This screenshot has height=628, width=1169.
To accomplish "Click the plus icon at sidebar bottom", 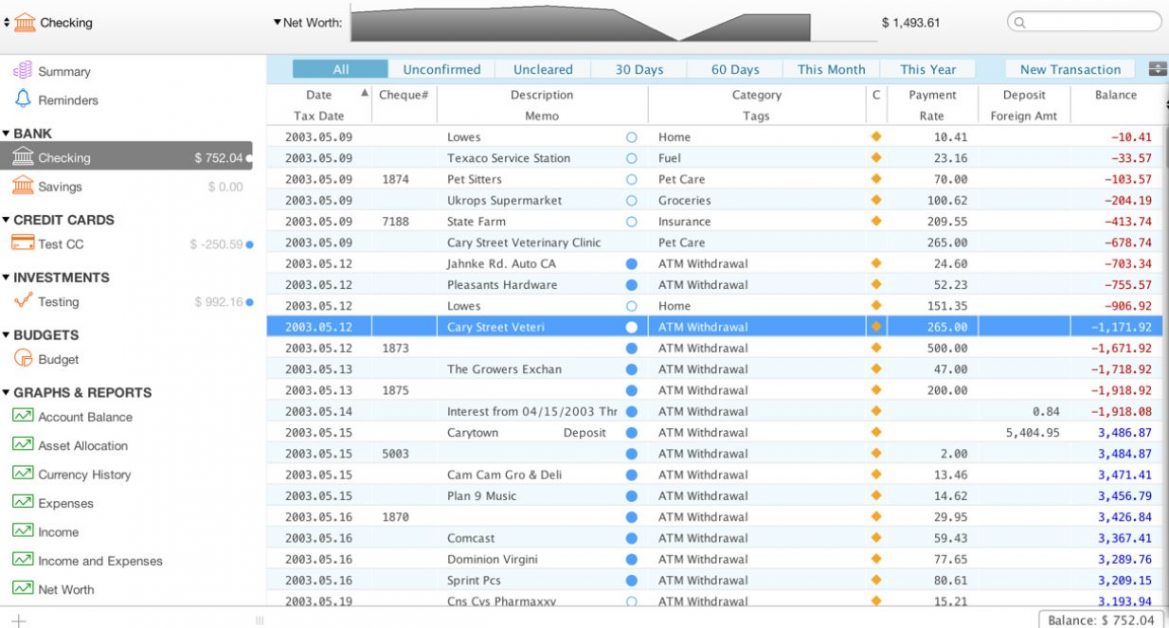I will (18, 620).
